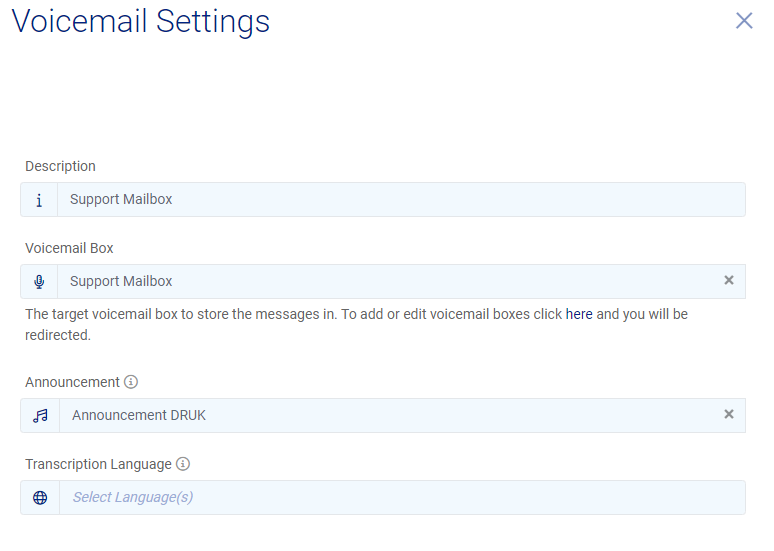Show the Transcription Language info tooltip icon
774x551 pixels.
coord(183,464)
